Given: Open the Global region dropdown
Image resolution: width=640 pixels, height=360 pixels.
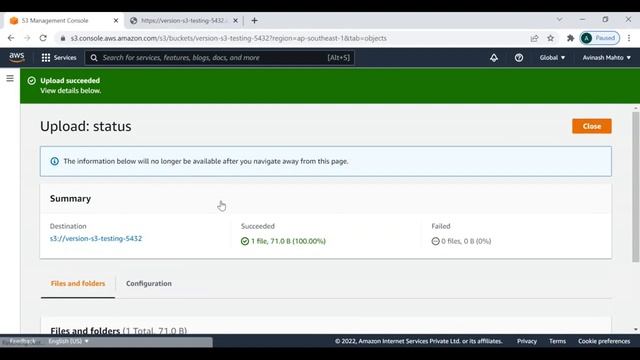Looking at the screenshot, I should click(552, 58).
